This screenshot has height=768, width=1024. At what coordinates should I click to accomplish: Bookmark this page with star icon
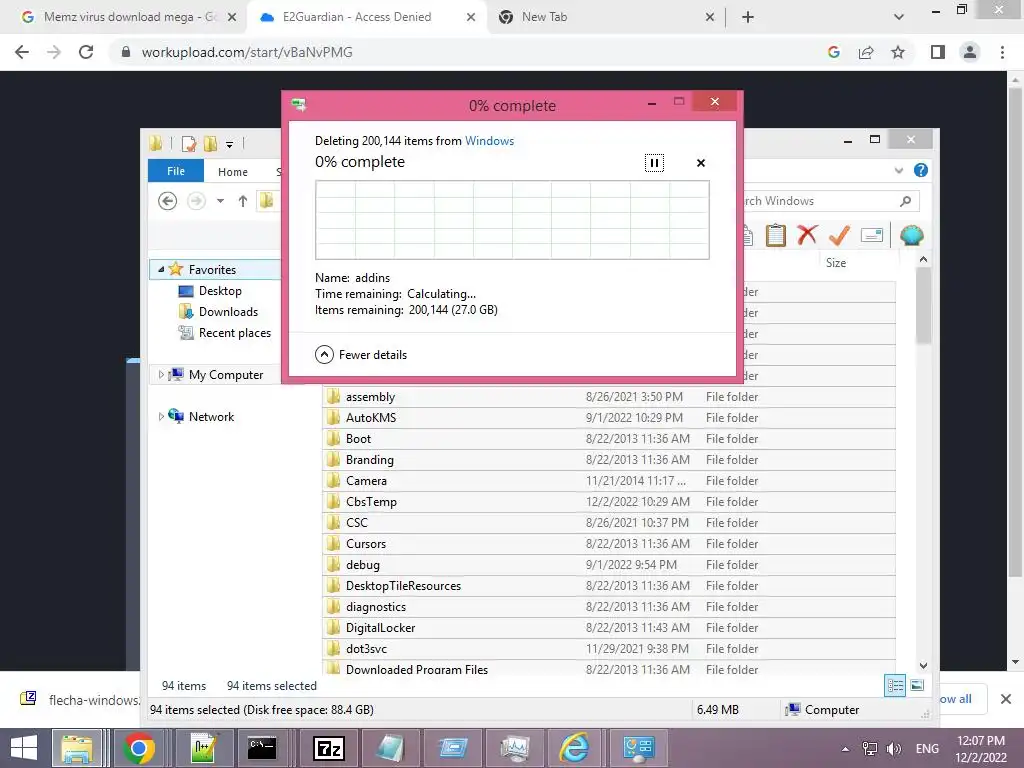(898, 52)
